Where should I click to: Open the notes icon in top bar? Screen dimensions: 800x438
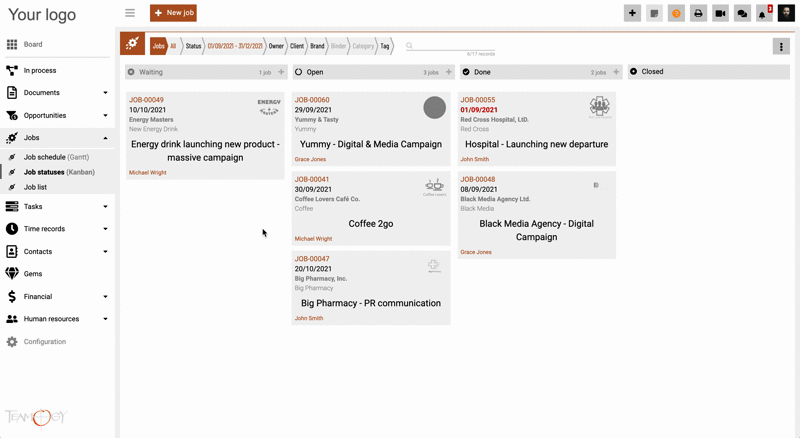(654, 13)
